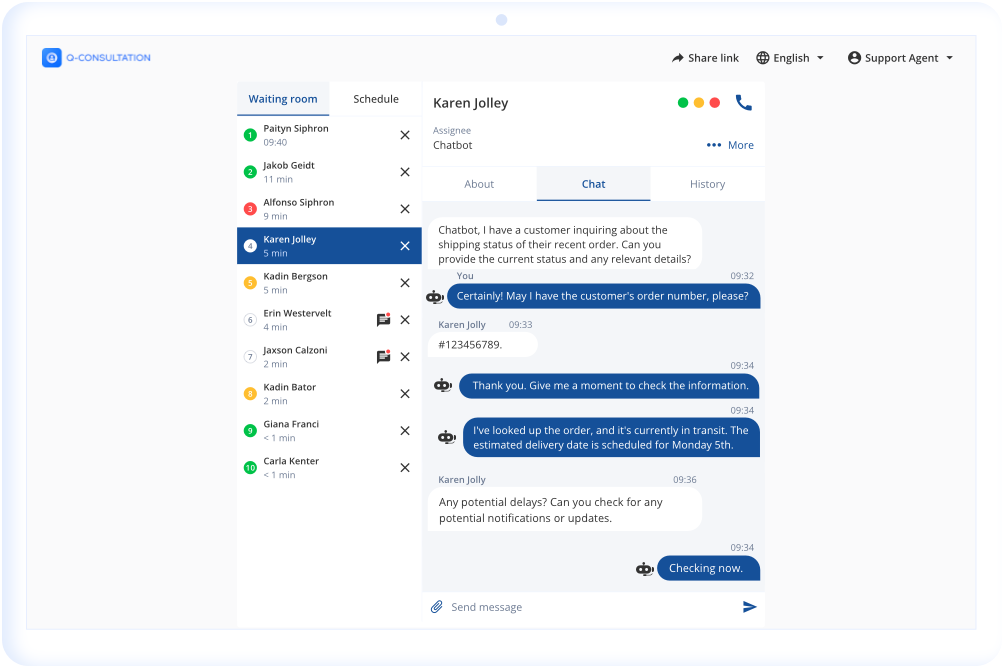
Task: Switch to the Waiting room tab
Action: (x=283, y=99)
